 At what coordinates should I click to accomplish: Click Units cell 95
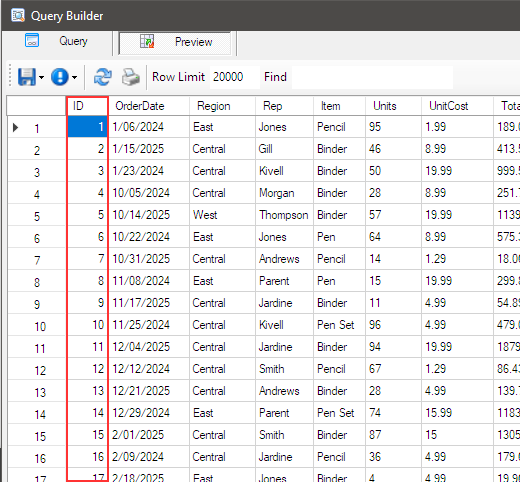click(393, 127)
